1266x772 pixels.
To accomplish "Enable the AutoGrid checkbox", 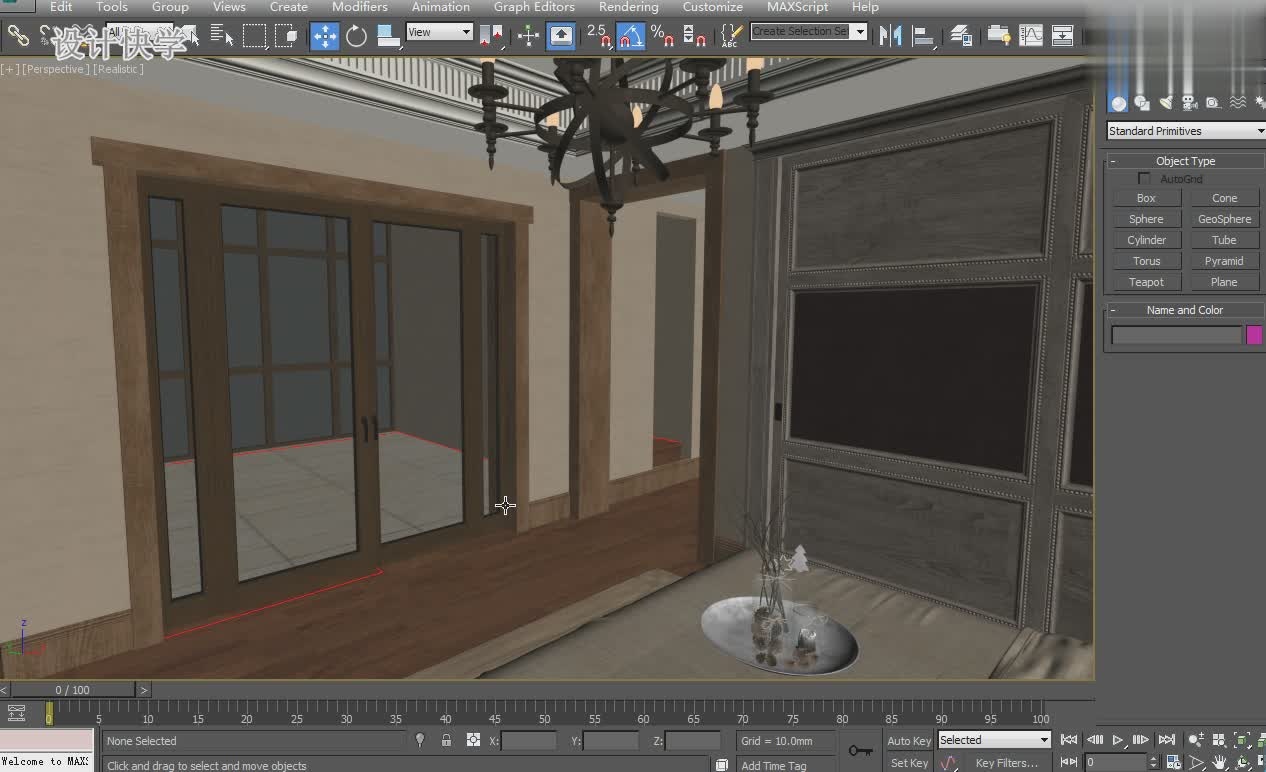I will point(1144,179).
